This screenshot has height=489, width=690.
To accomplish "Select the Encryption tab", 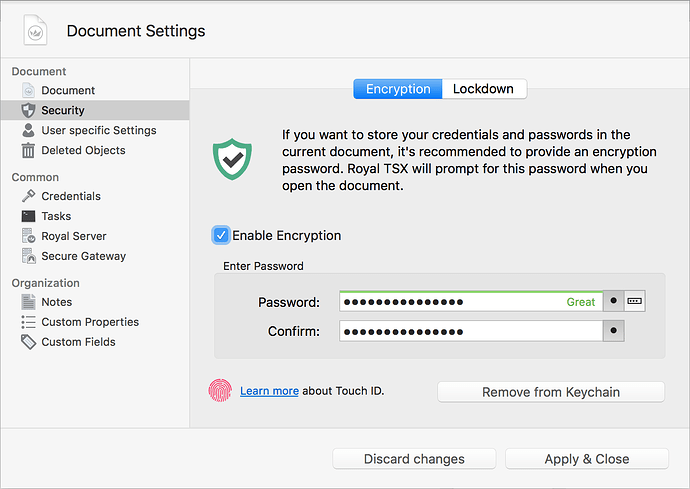I will pos(398,89).
